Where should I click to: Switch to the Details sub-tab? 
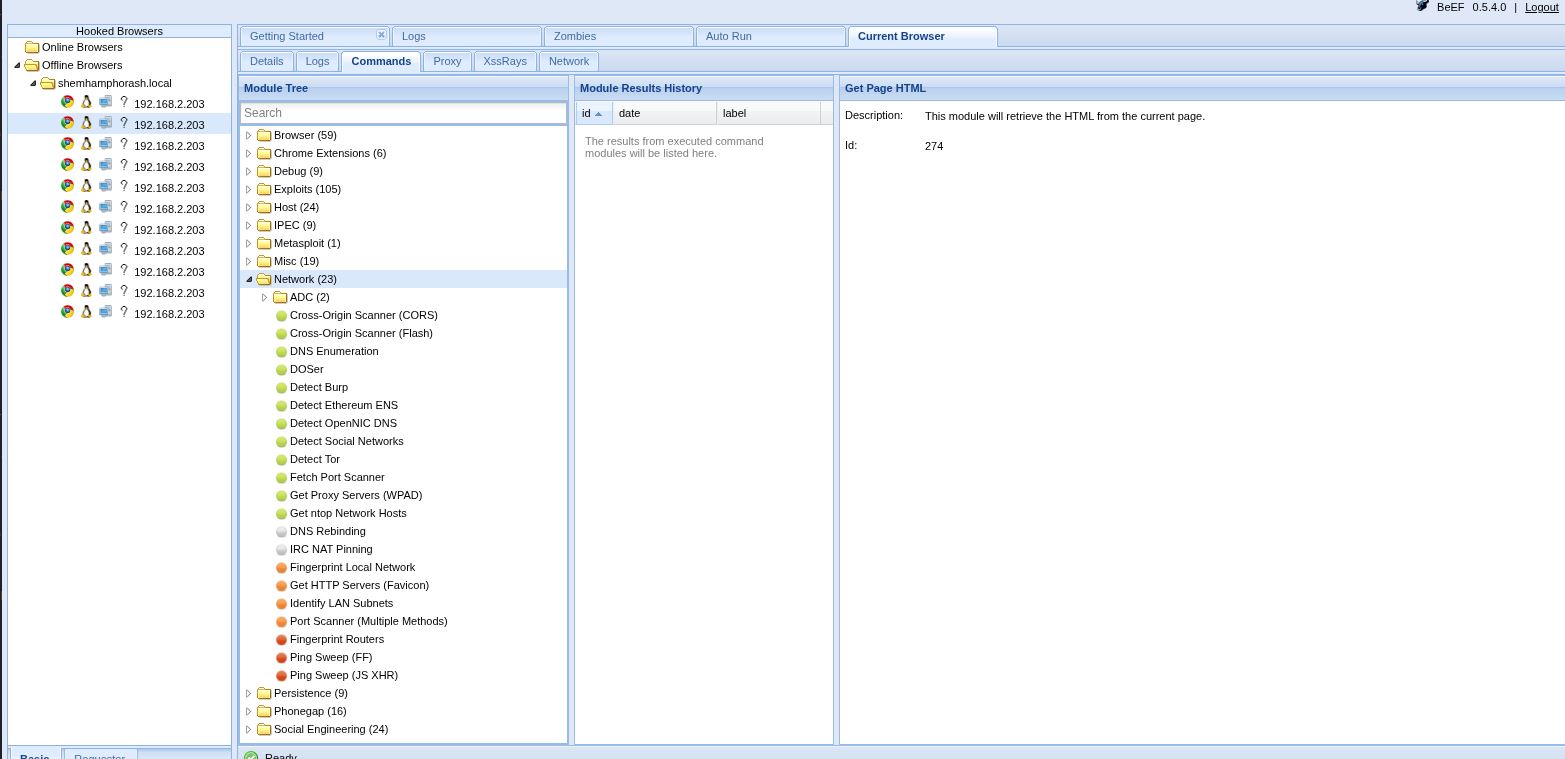(266, 61)
